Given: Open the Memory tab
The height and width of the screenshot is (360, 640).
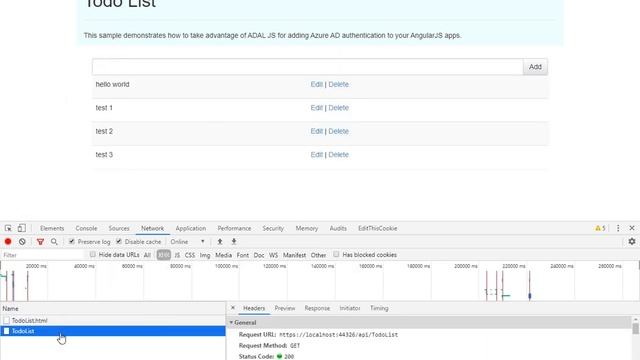Looking at the screenshot, I should 307,228.
